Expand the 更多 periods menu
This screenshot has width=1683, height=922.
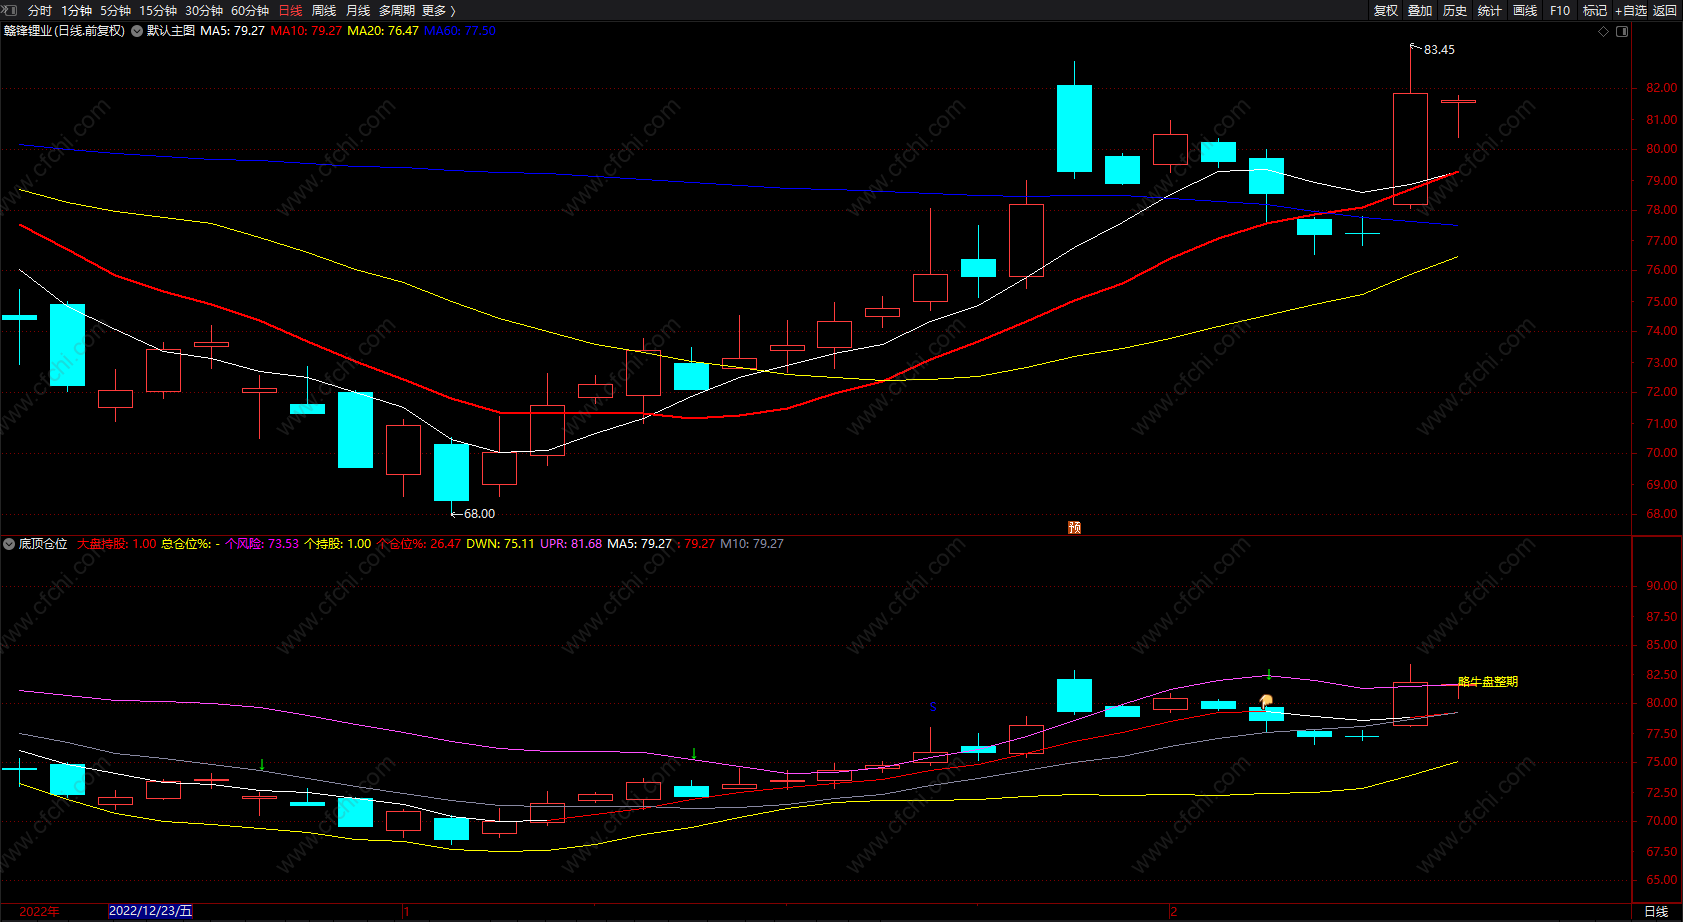pyautogui.click(x=438, y=10)
